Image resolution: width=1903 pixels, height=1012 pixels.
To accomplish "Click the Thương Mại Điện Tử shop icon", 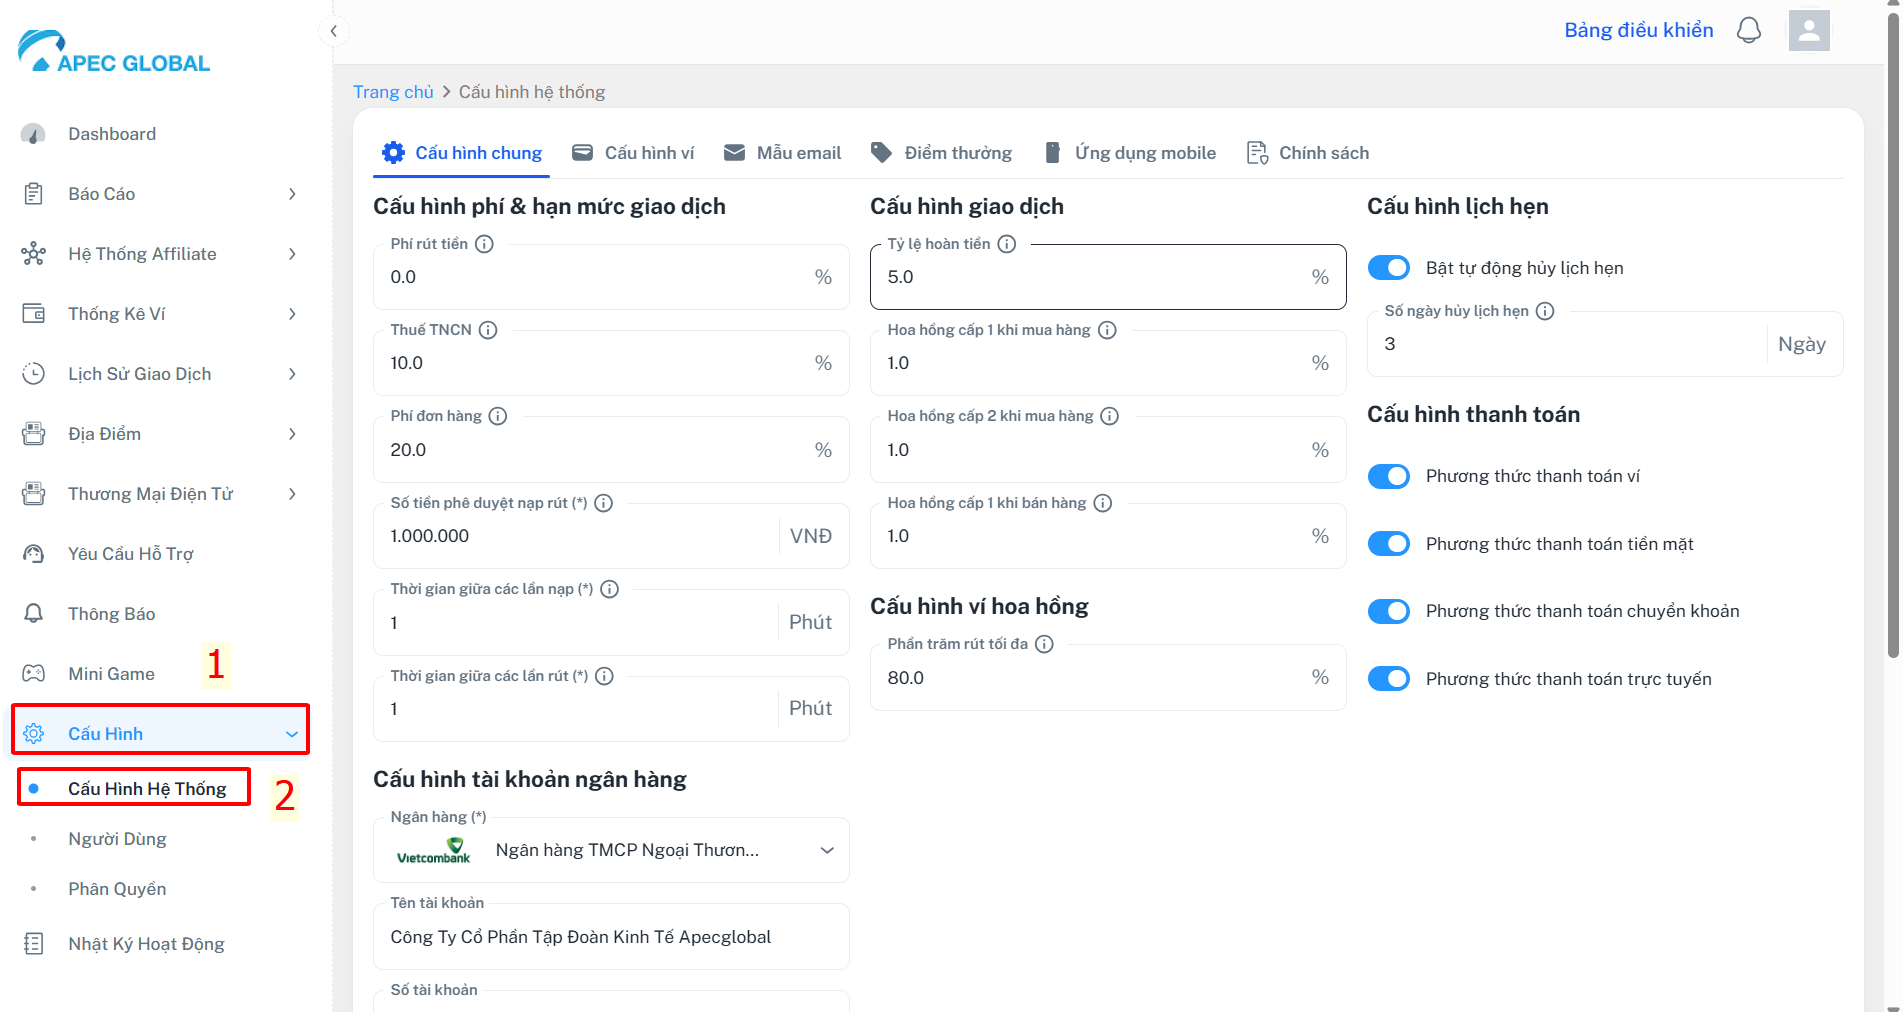I will (33, 494).
